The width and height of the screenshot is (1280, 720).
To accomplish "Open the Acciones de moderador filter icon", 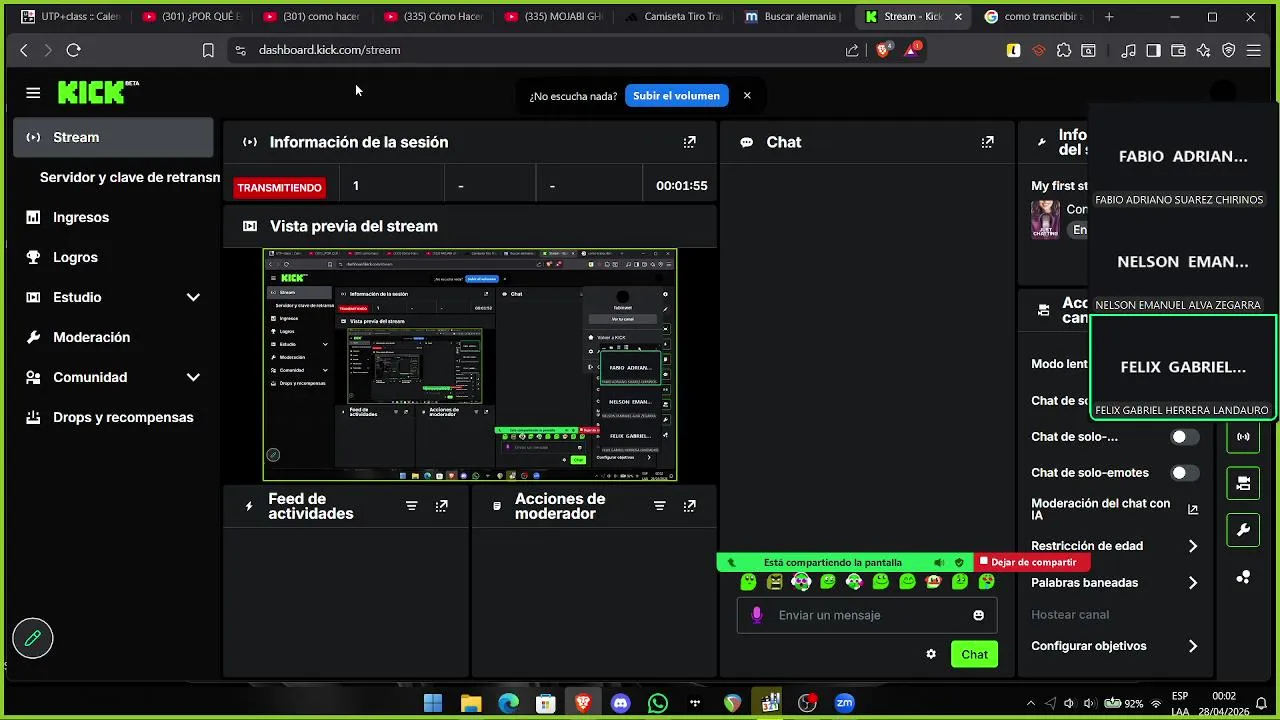I will point(659,506).
